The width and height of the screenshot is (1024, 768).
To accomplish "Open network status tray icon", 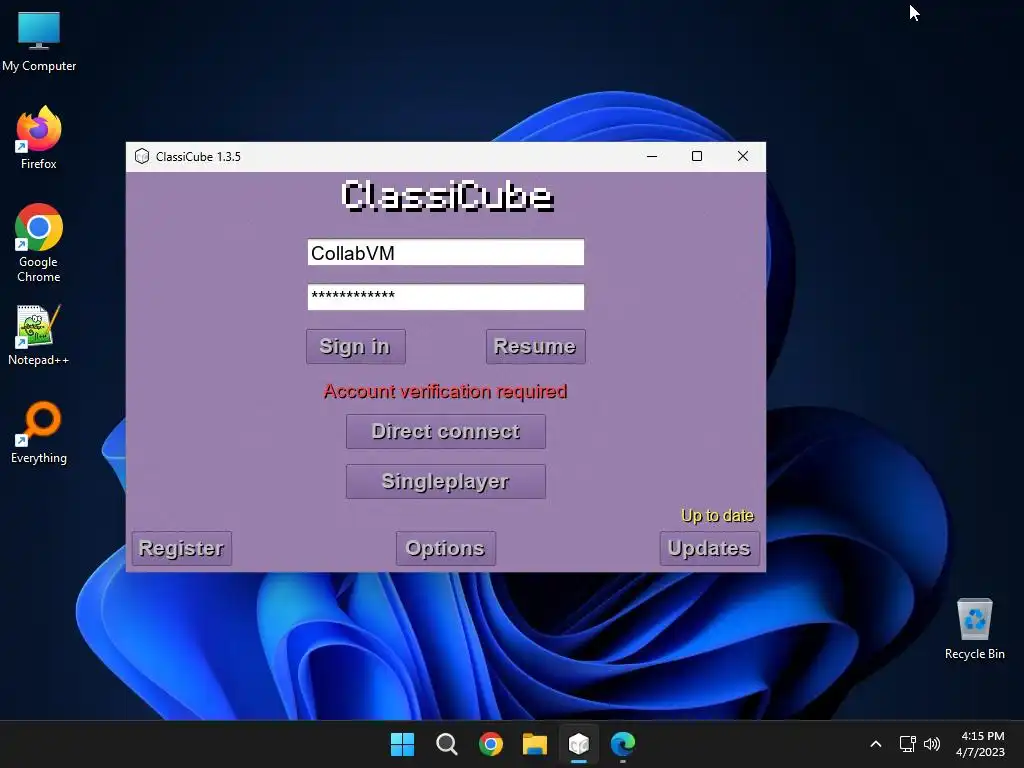I will 907,744.
